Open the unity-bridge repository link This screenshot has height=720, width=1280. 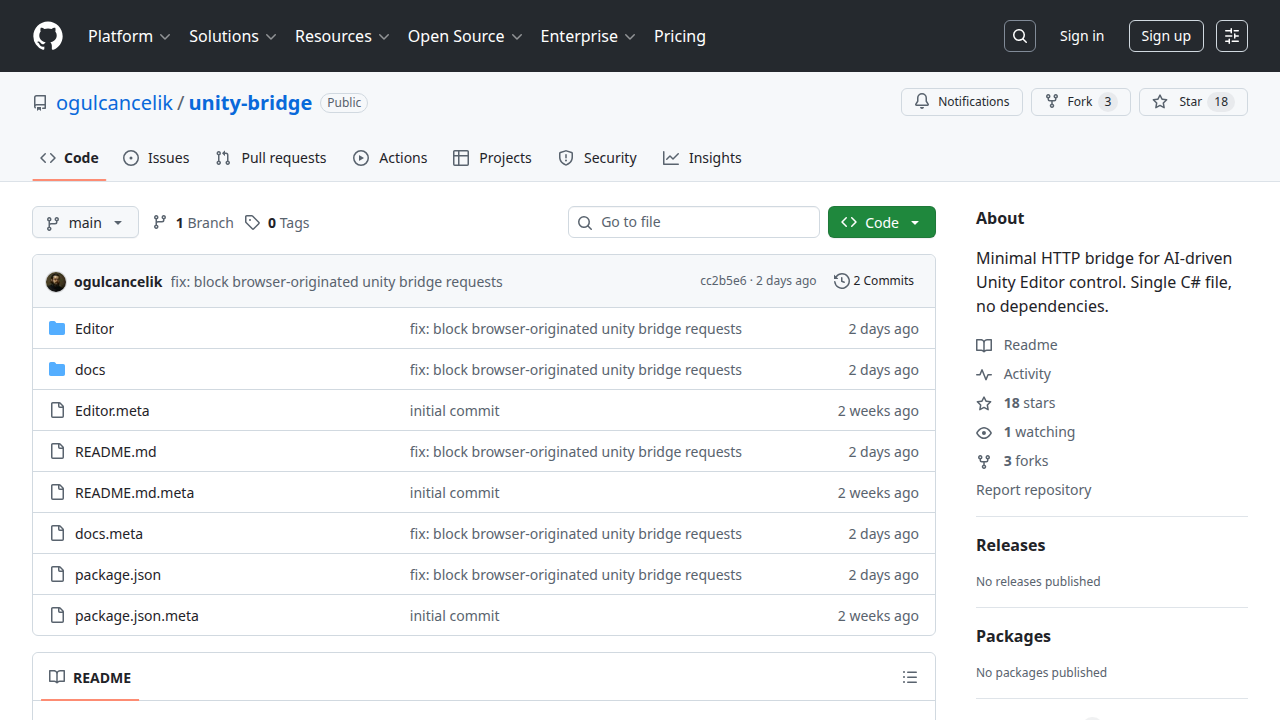tap(250, 103)
